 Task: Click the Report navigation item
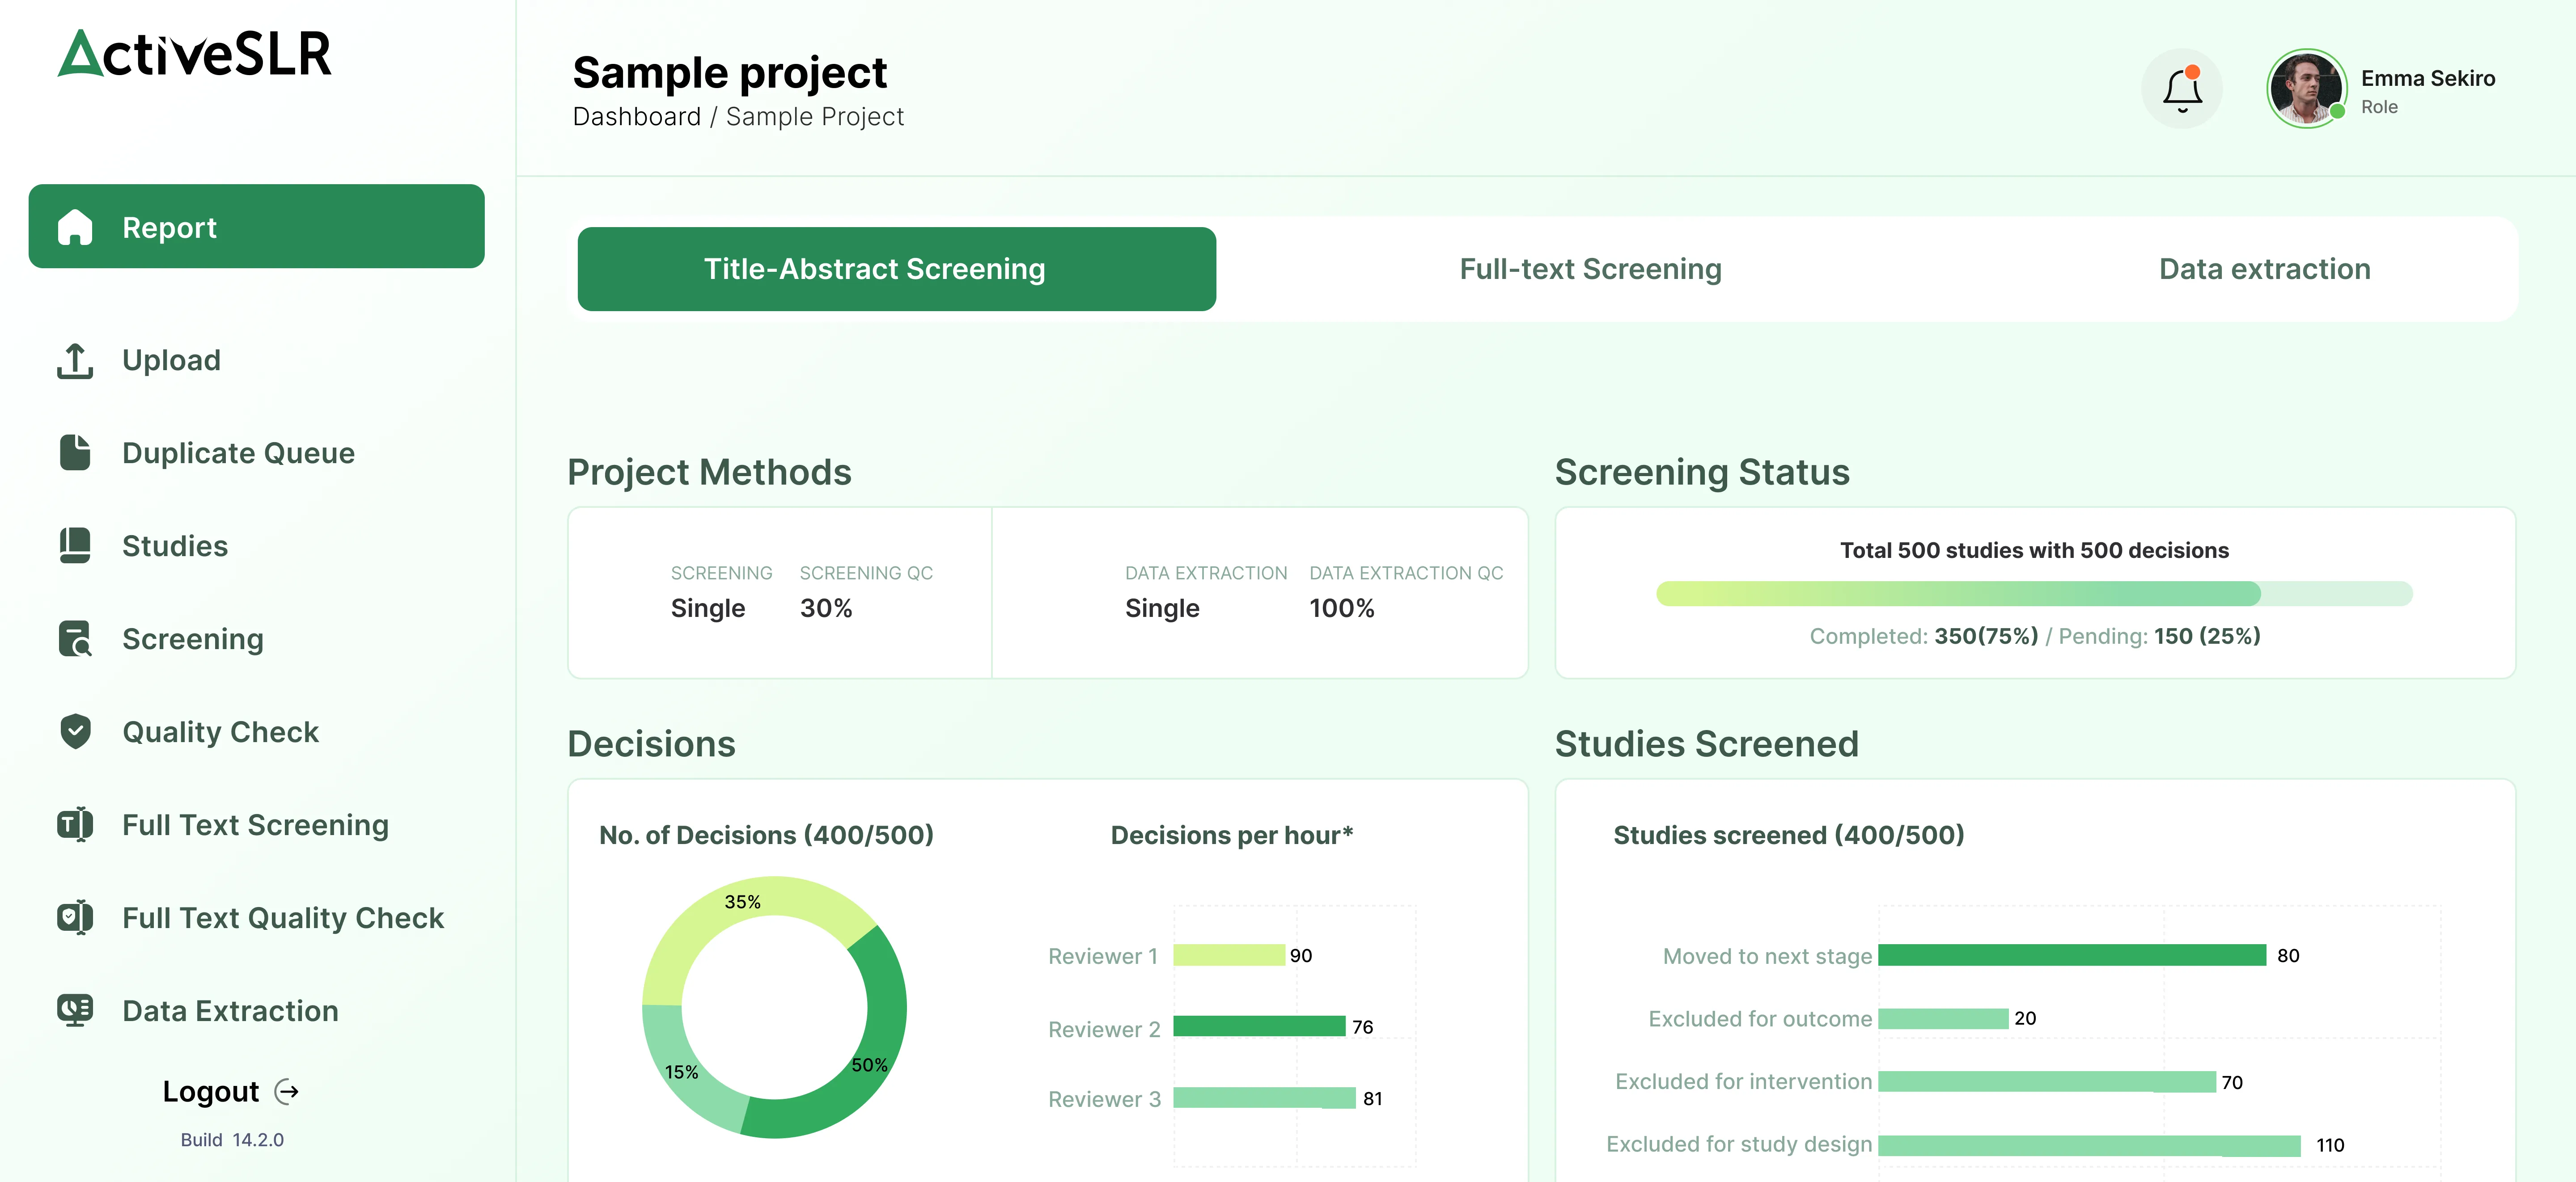256,227
